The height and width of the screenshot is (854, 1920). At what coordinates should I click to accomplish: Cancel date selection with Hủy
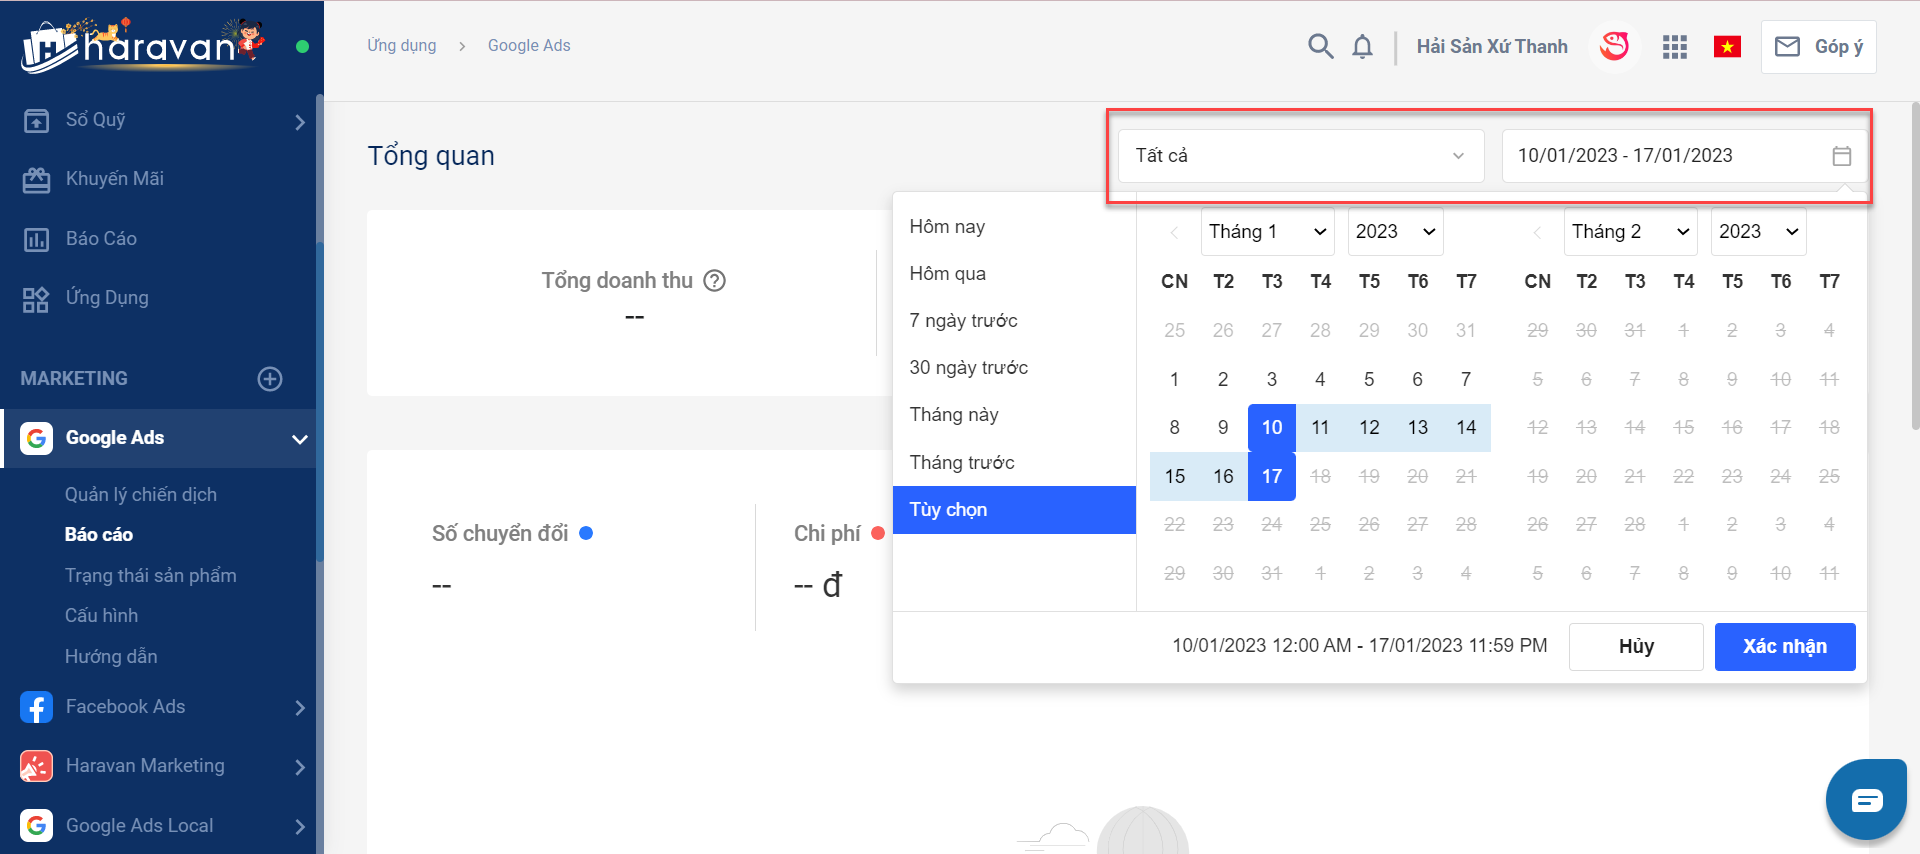(1635, 647)
